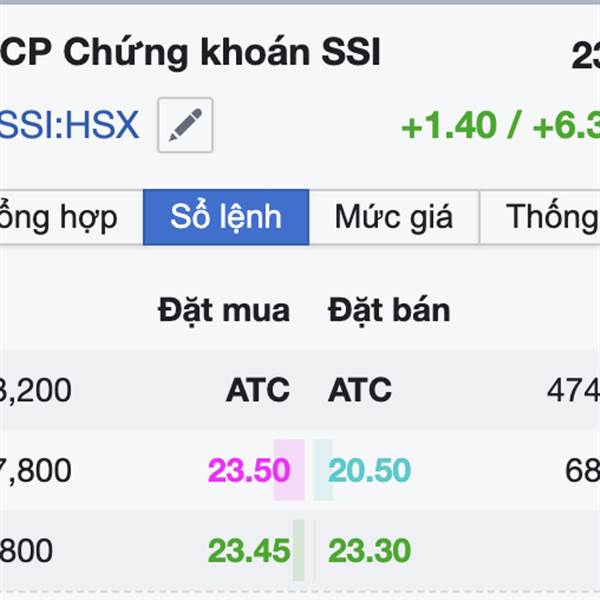
Task: Select the ATC buy price cell
Action: click(258, 390)
